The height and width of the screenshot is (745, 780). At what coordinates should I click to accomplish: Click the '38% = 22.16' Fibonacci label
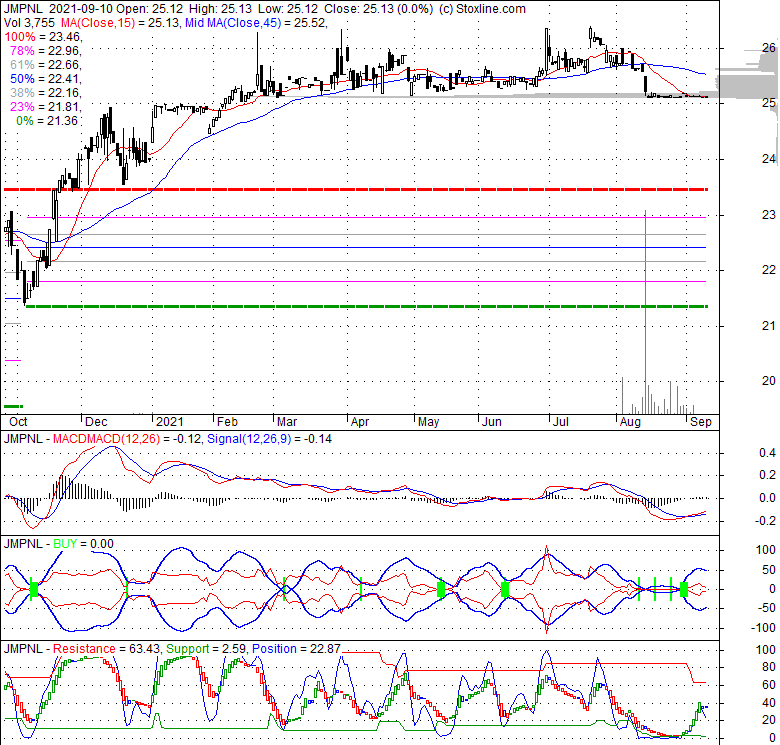(x=45, y=93)
